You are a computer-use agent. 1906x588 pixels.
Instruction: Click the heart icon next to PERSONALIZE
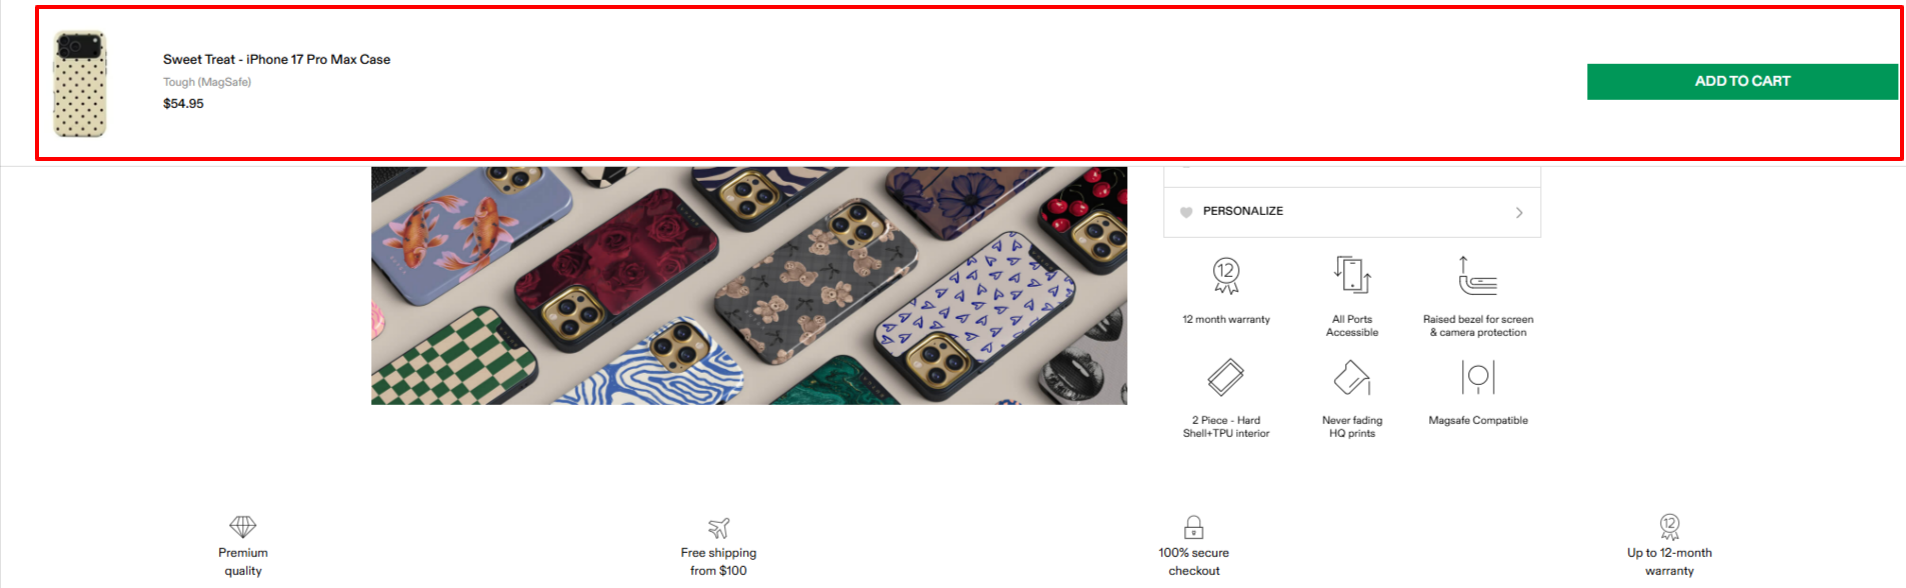(x=1186, y=212)
